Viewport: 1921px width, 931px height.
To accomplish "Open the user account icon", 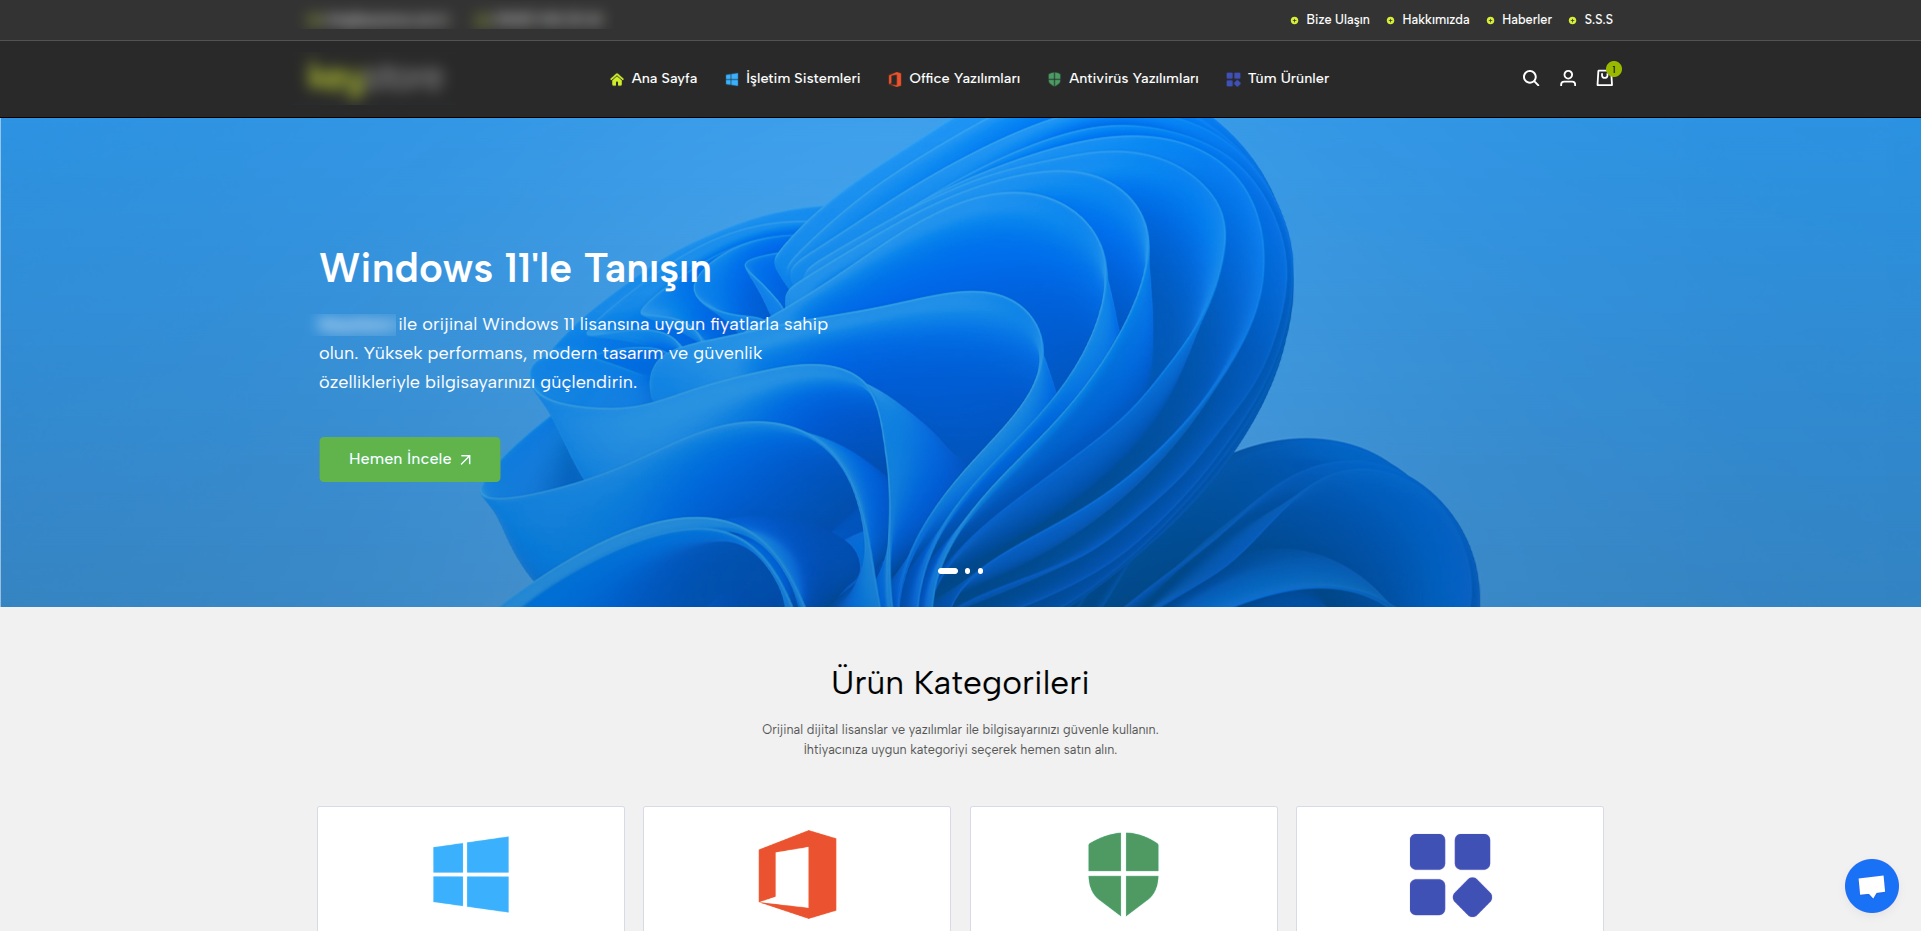I will click(x=1568, y=78).
